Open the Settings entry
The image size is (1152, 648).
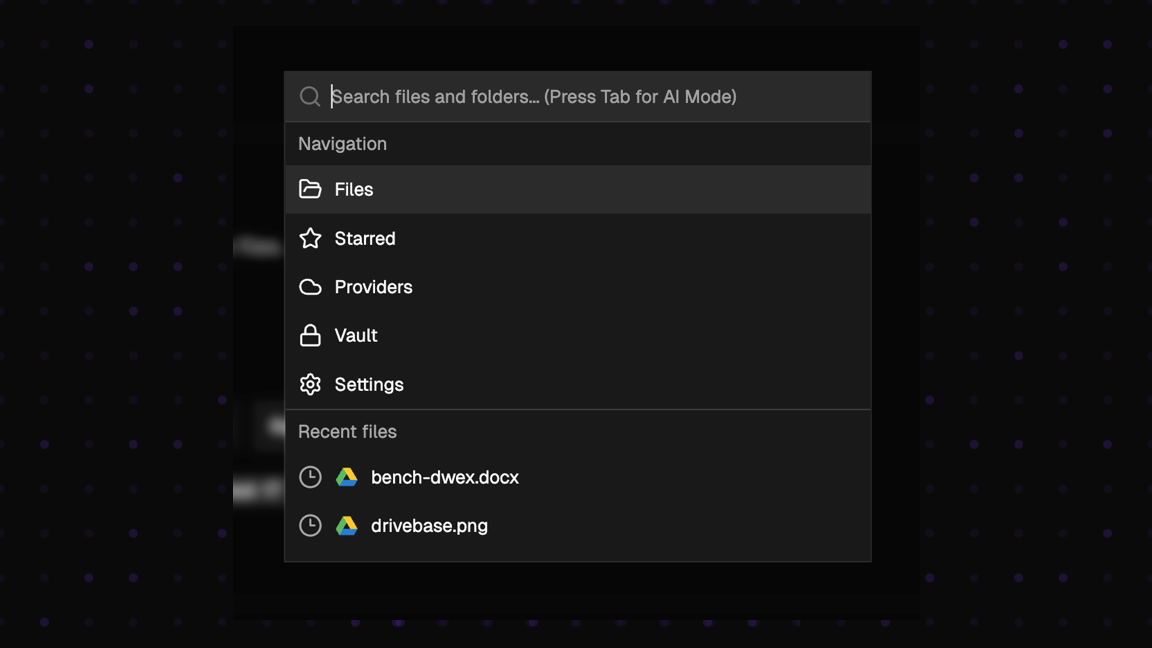pyautogui.click(x=369, y=385)
